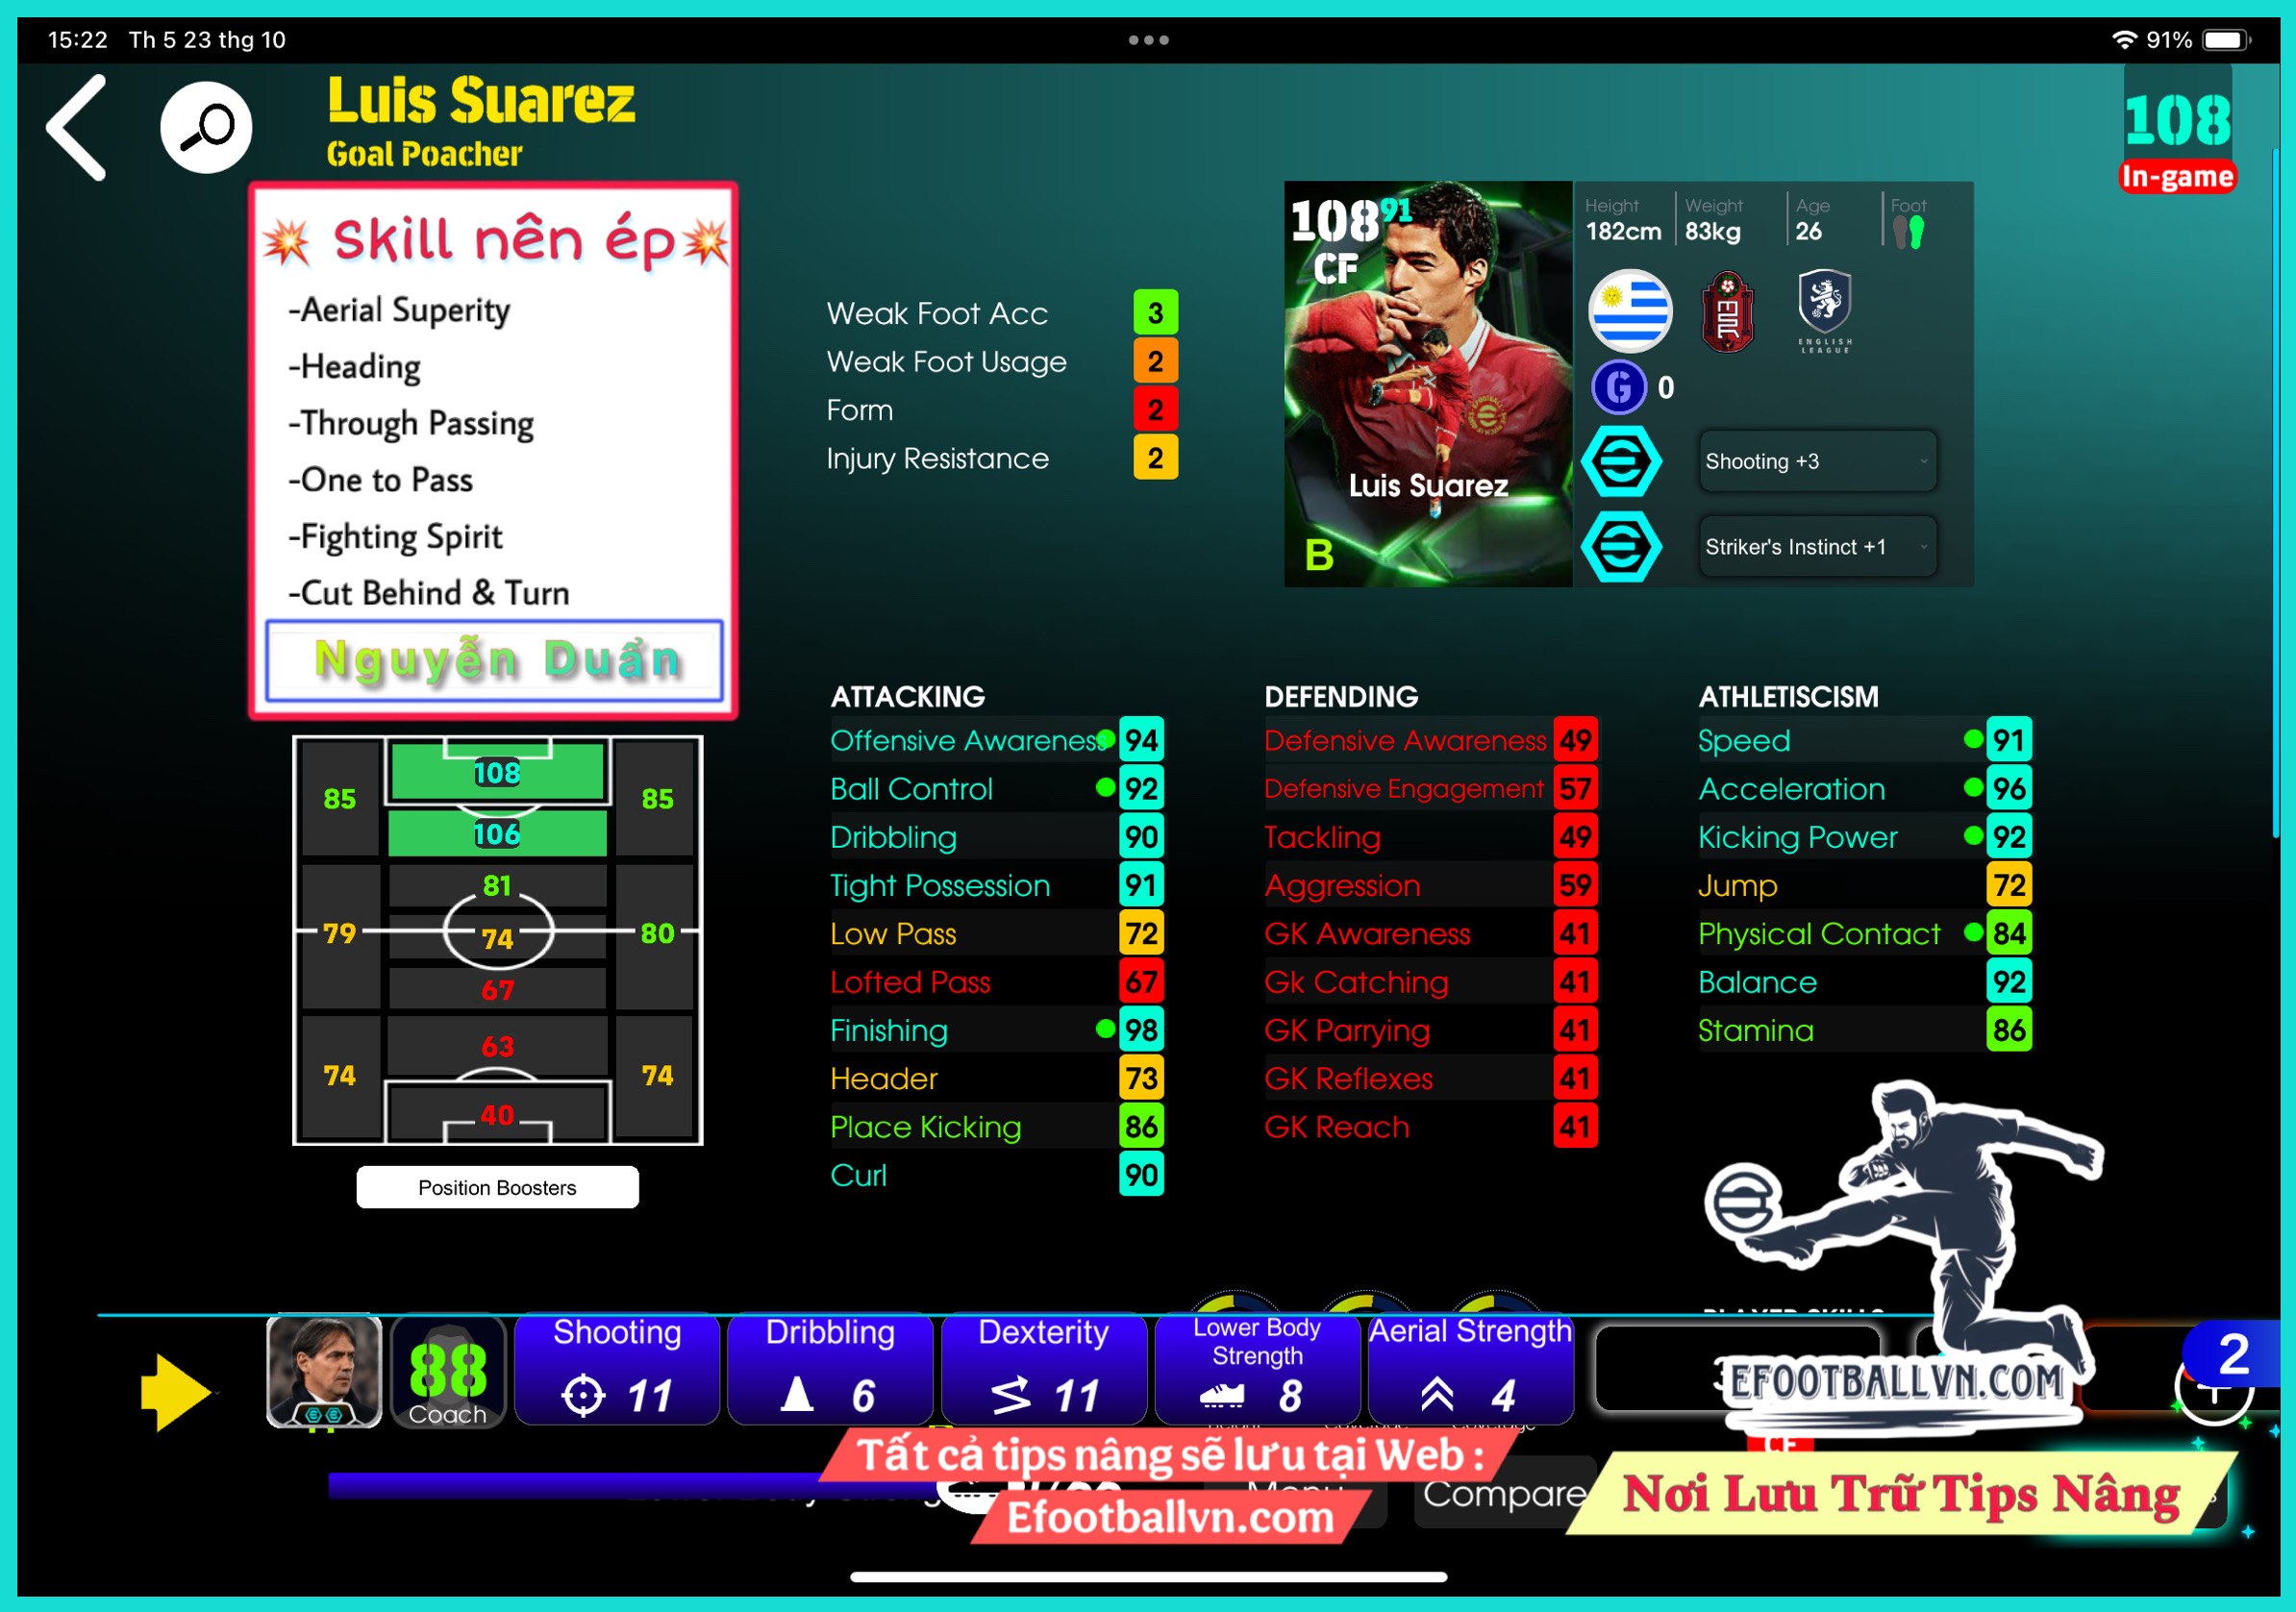Click the 88 Coach button
Viewport: 2296px width, 1612px height.
[x=447, y=1372]
